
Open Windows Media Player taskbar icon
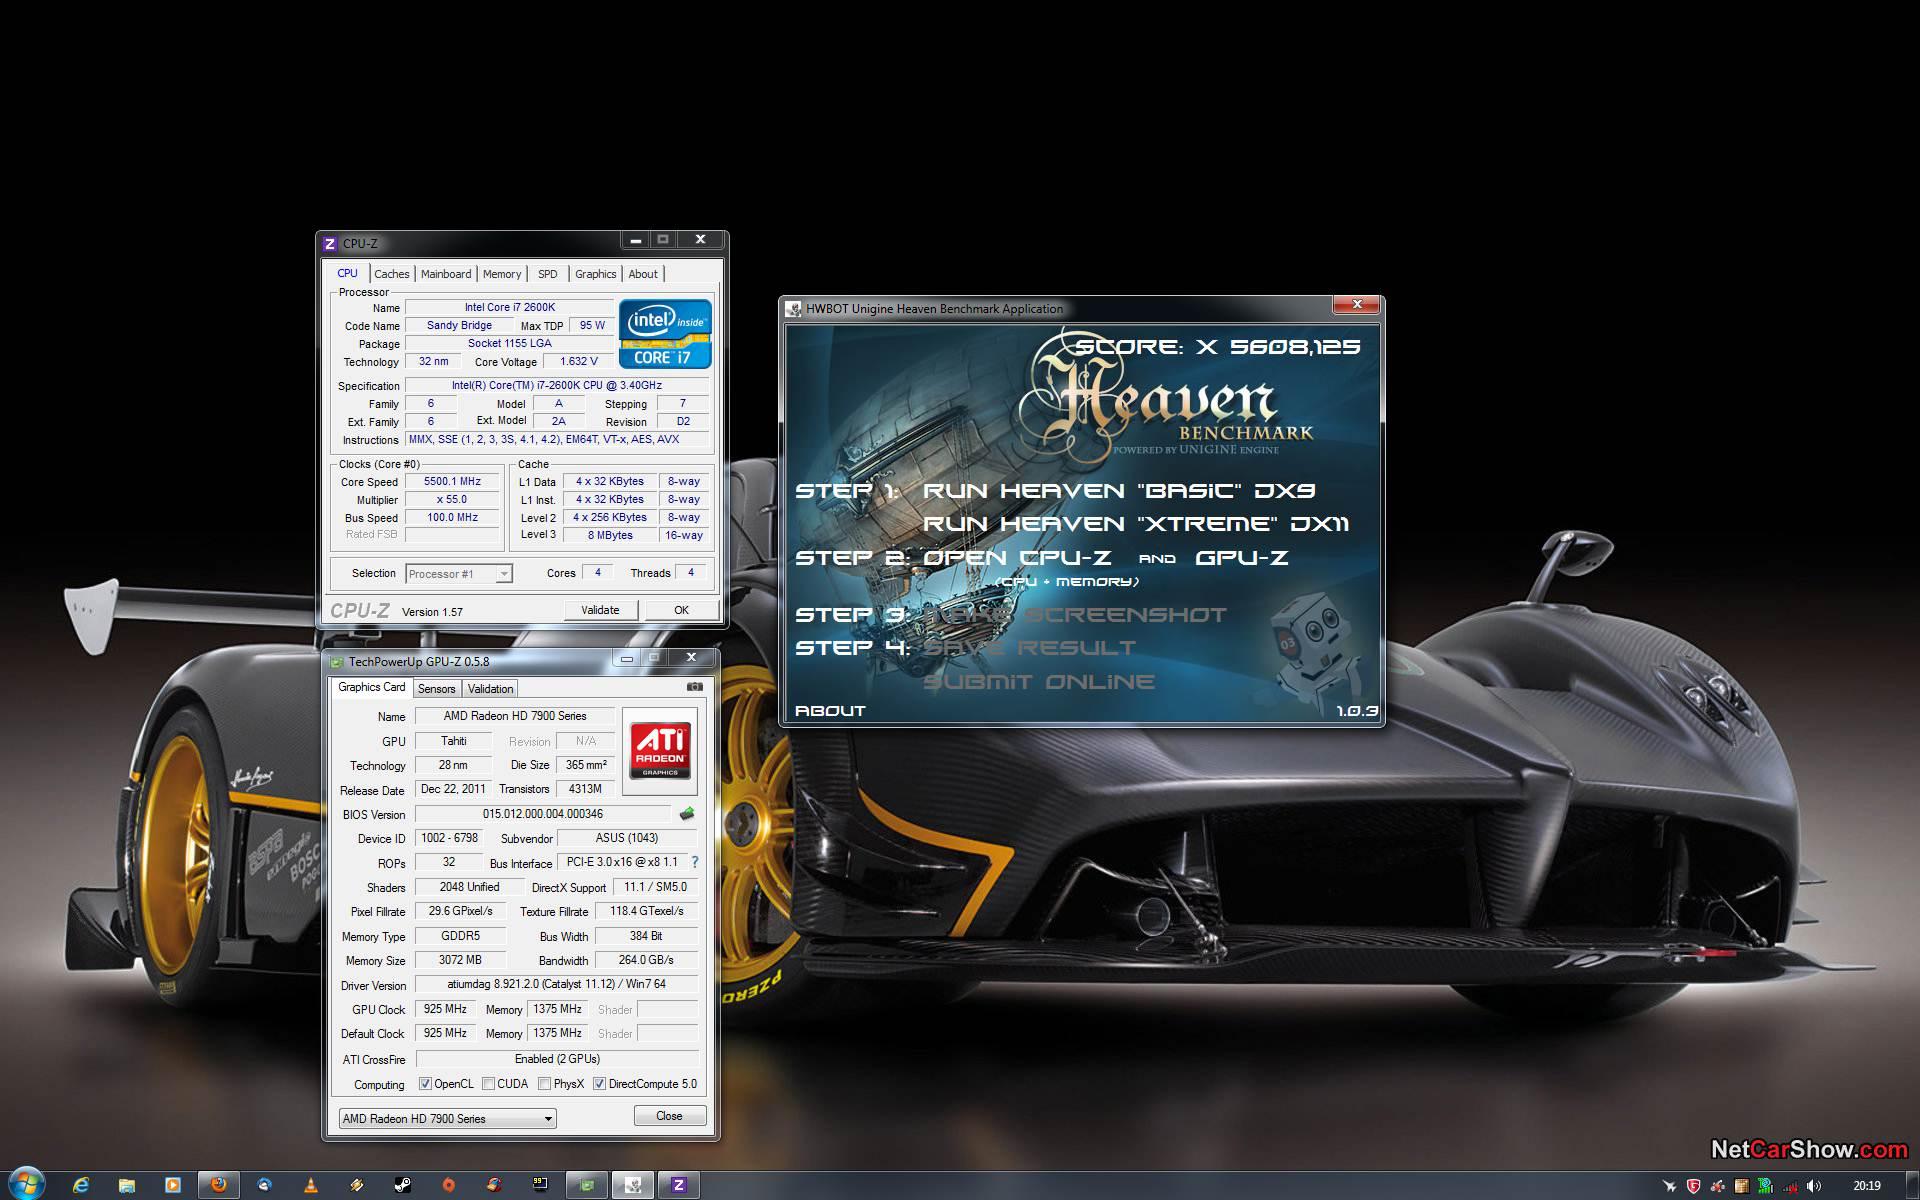pyautogui.click(x=173, y=1185)
